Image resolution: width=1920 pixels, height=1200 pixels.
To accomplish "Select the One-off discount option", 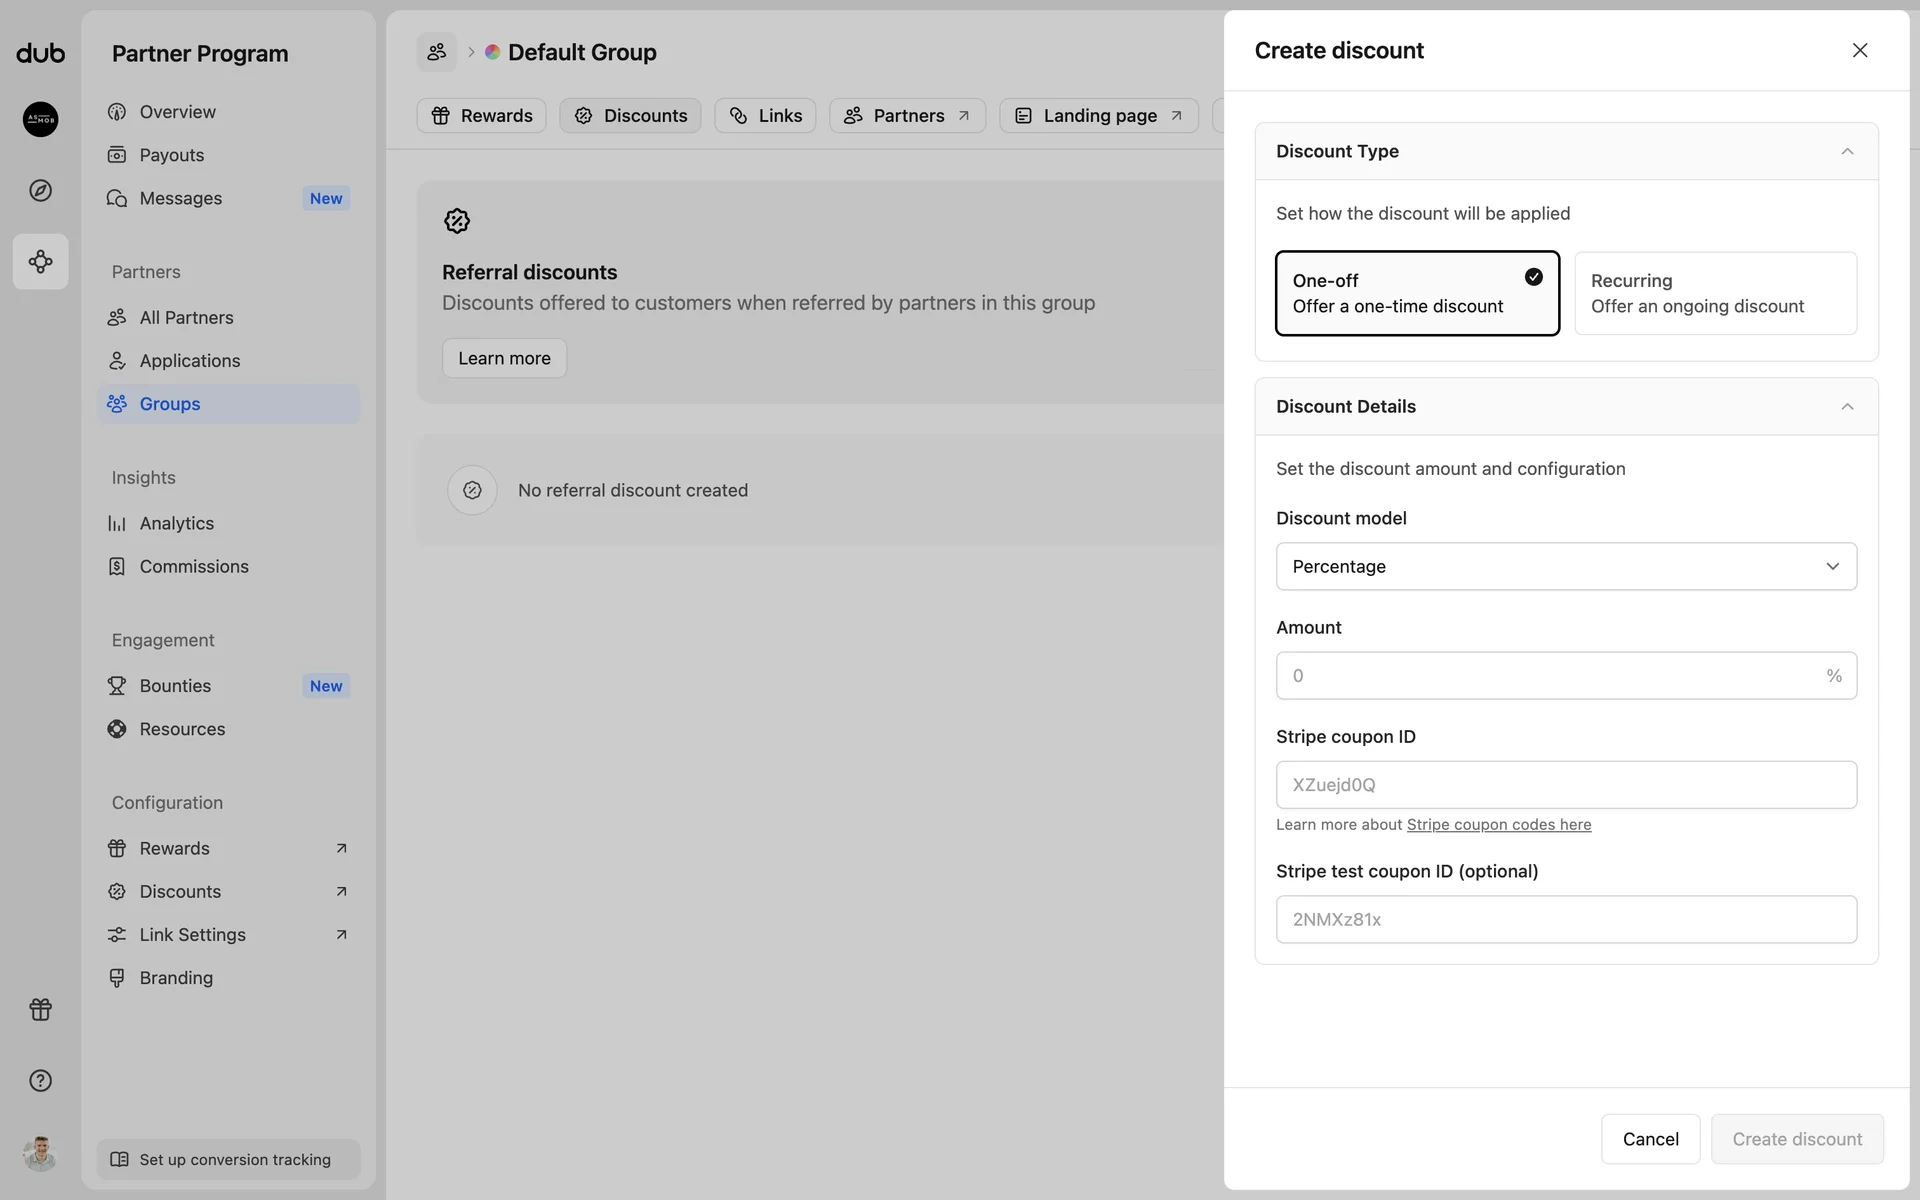I will click(x=1416, y=293).
